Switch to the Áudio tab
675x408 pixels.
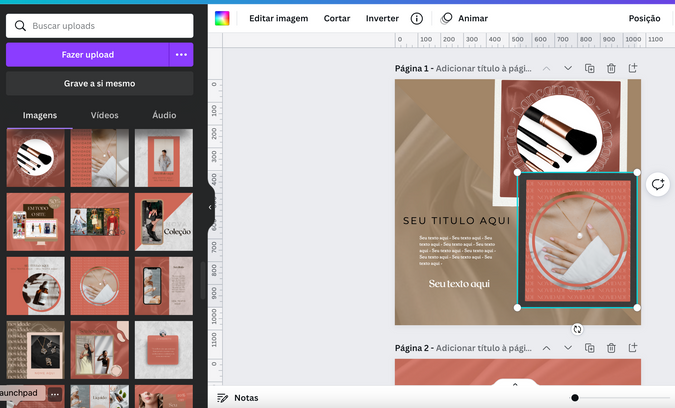(164, 115)
